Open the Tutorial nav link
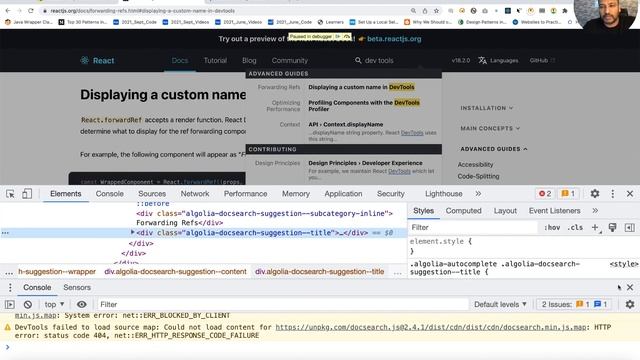Image resolution: width=640 pixels, height=360 pixels. coord(215,60)
